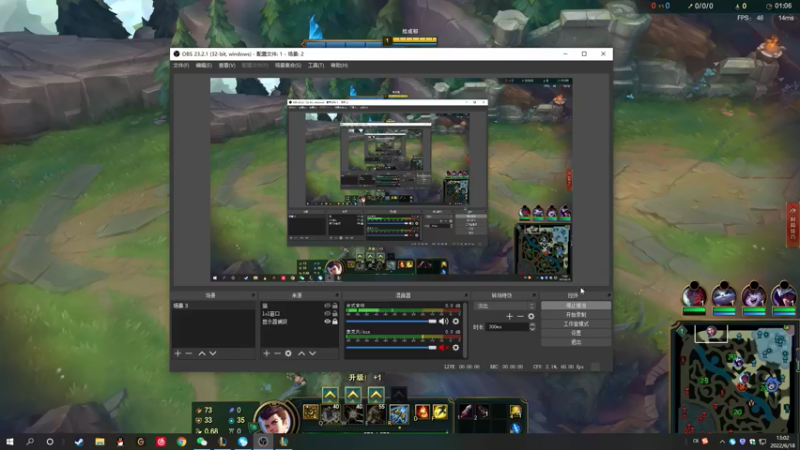Pop out the Scene Transitions dock icon
The image size is (800, 450).
[534, 295]
